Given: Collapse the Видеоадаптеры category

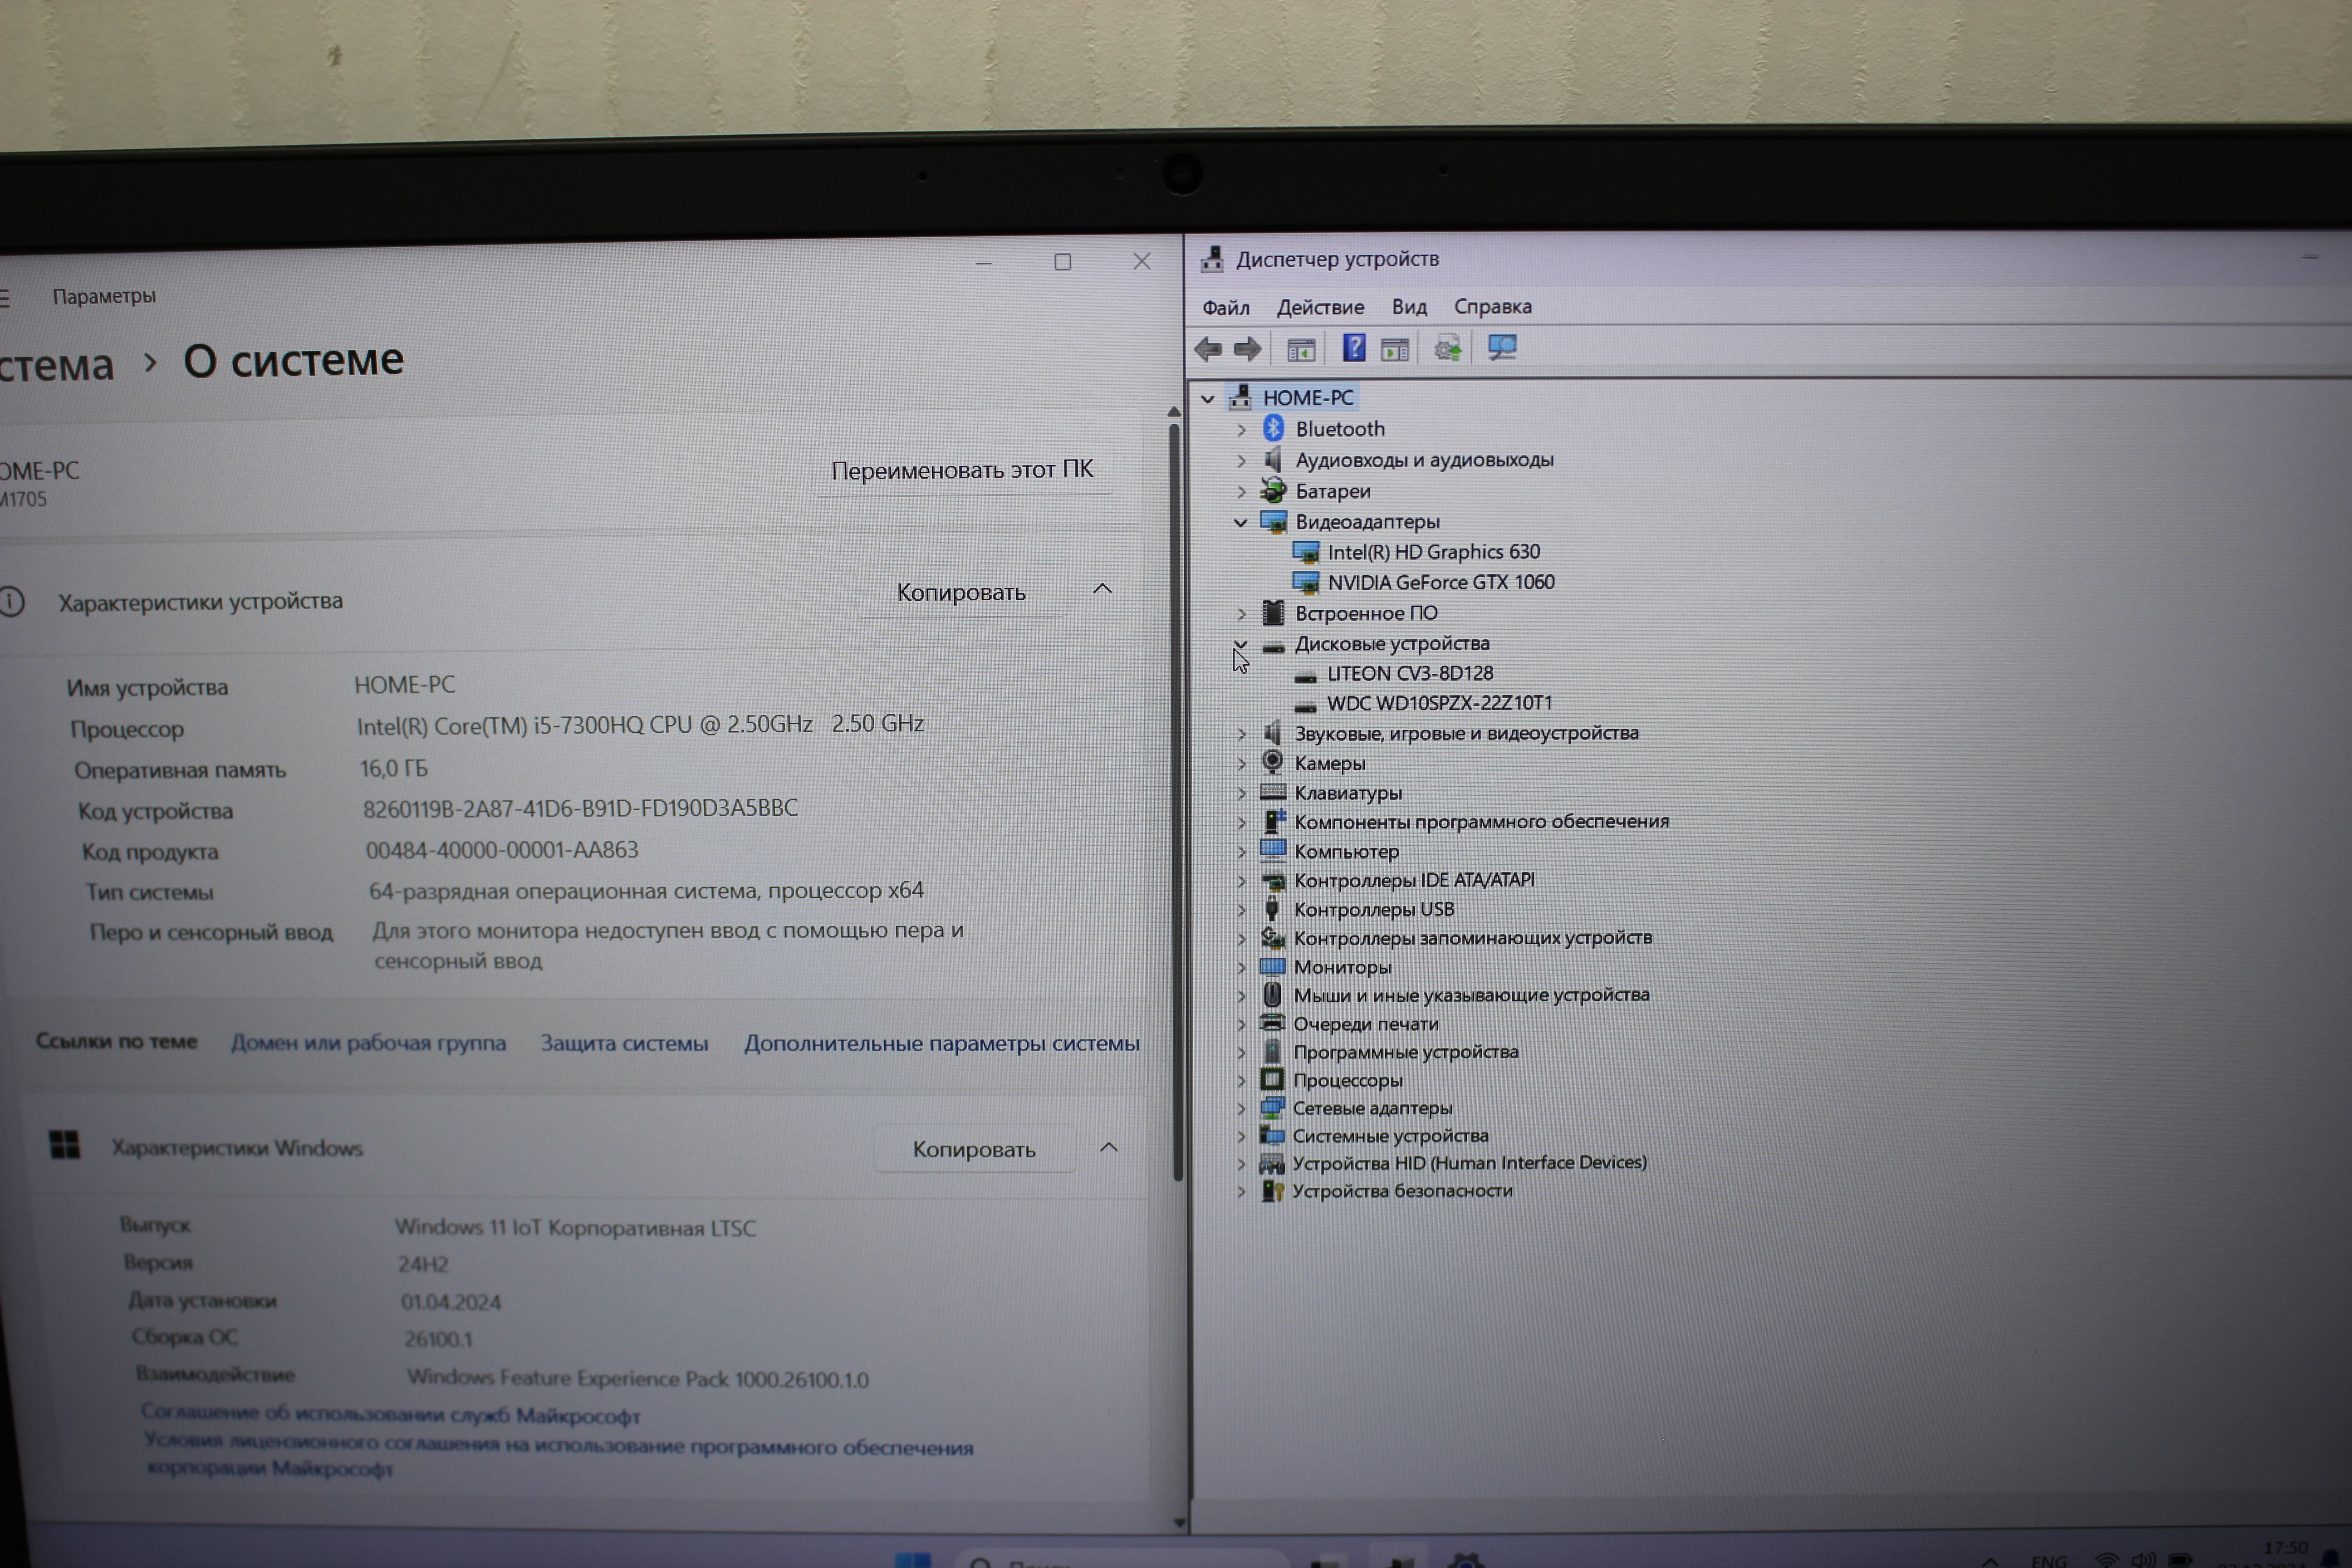Looking at the screenshot, I should 1241,522.
